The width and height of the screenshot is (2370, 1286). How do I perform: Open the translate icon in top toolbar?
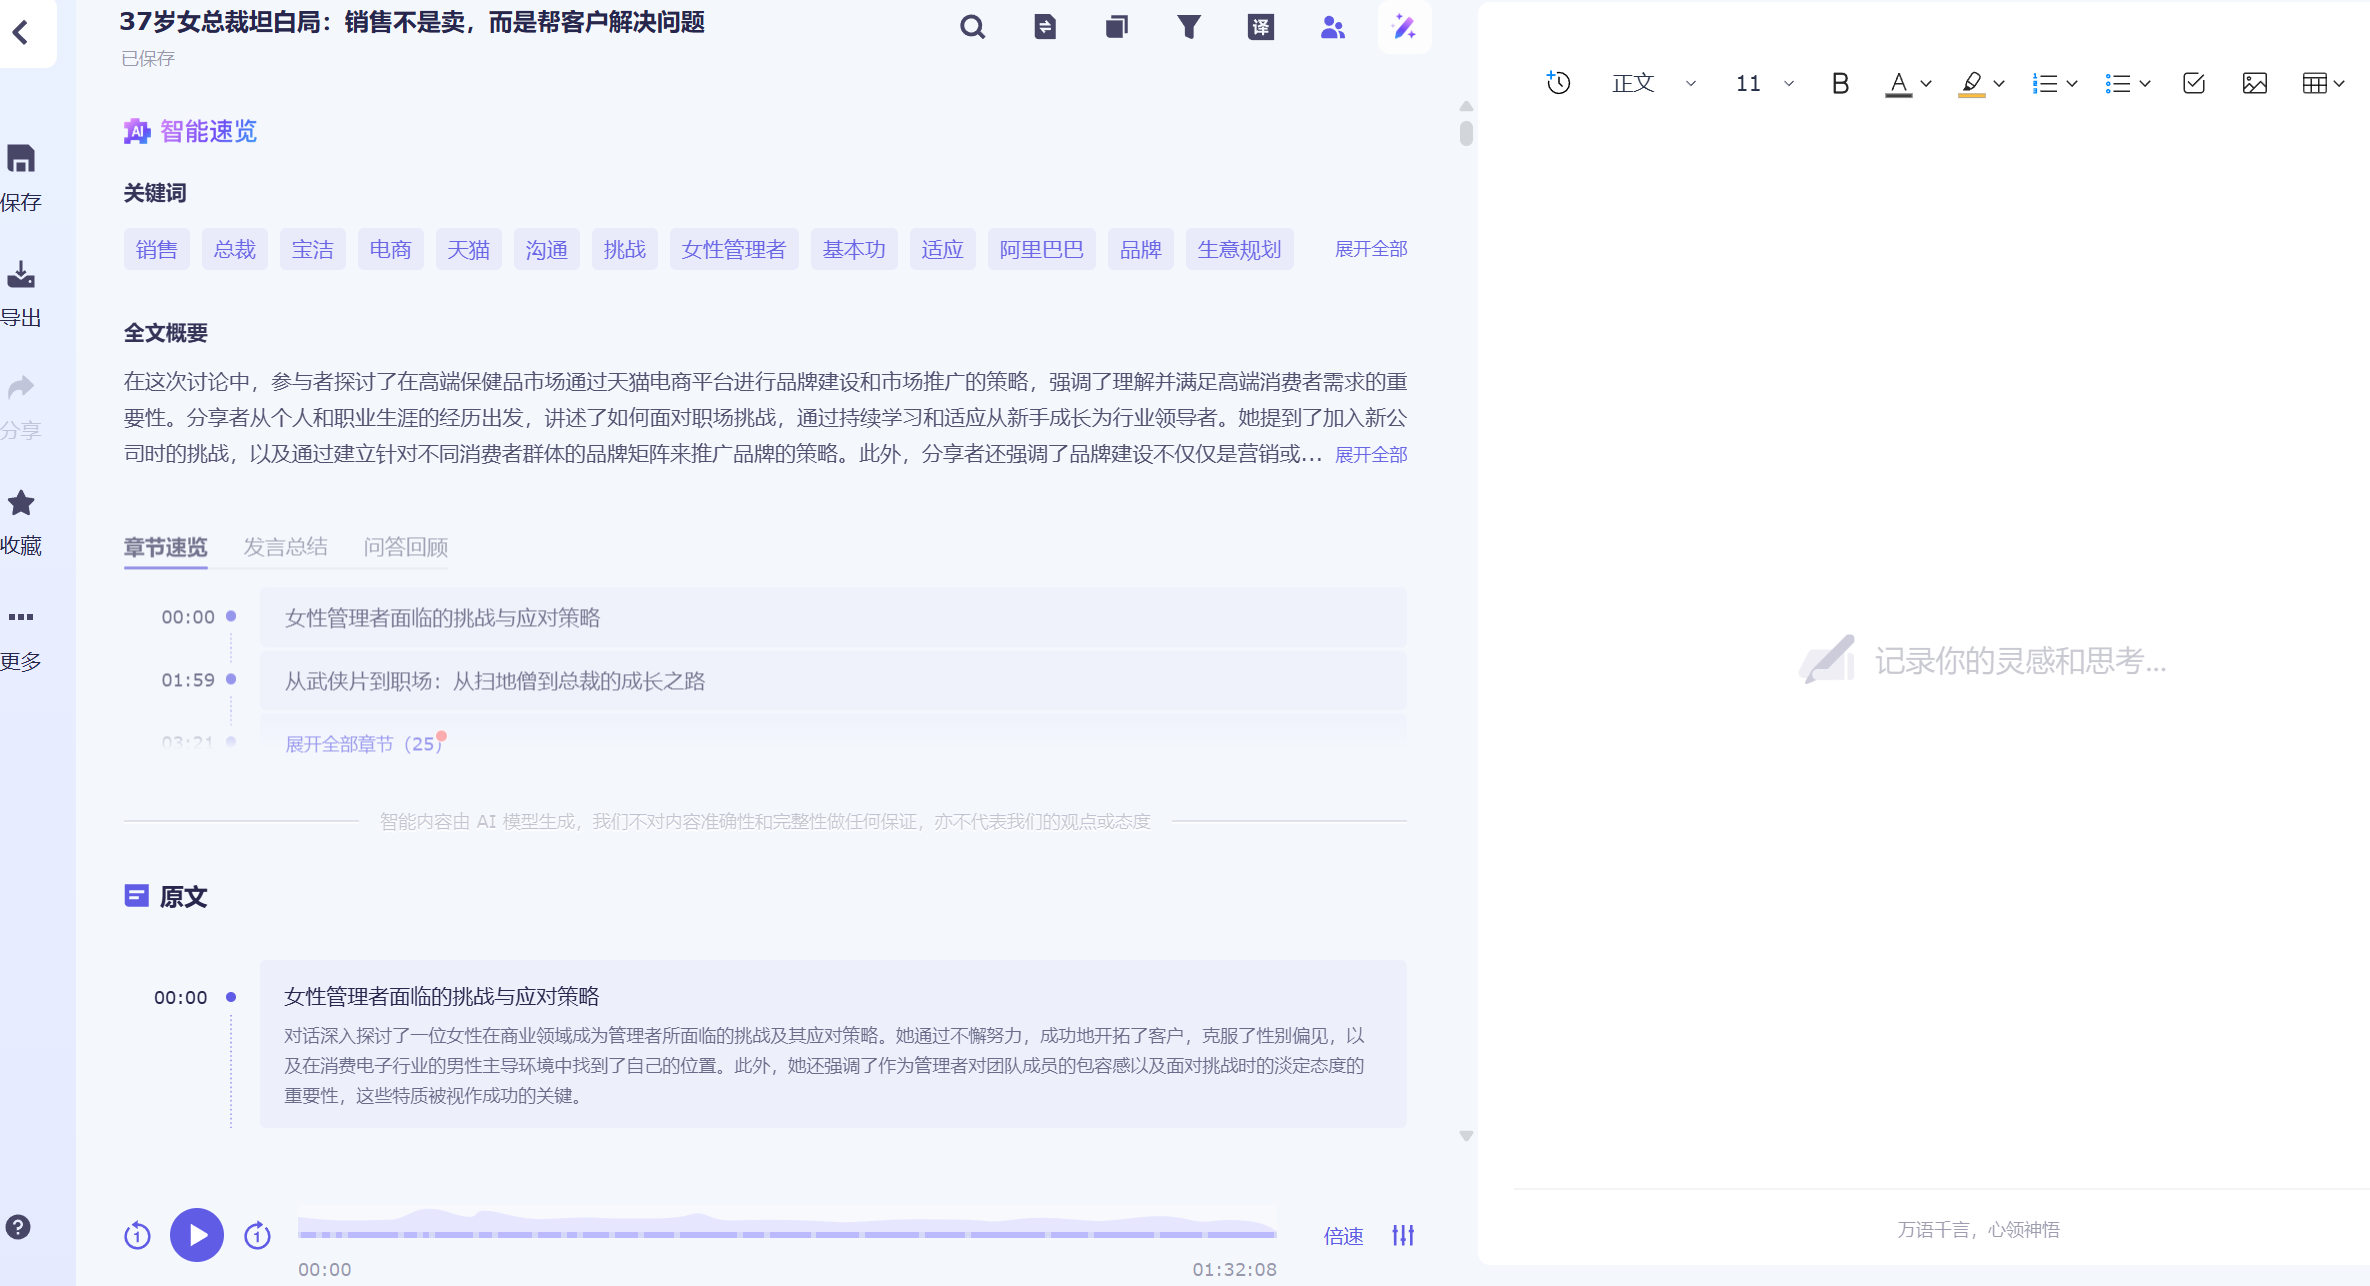(x=1260, y=27)
